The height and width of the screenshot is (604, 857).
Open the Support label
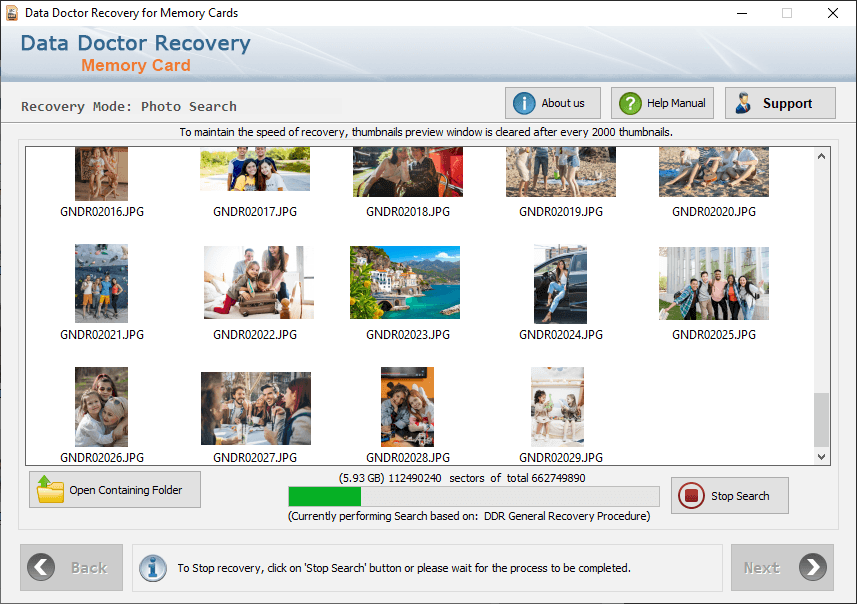click(x=787, y=103)
